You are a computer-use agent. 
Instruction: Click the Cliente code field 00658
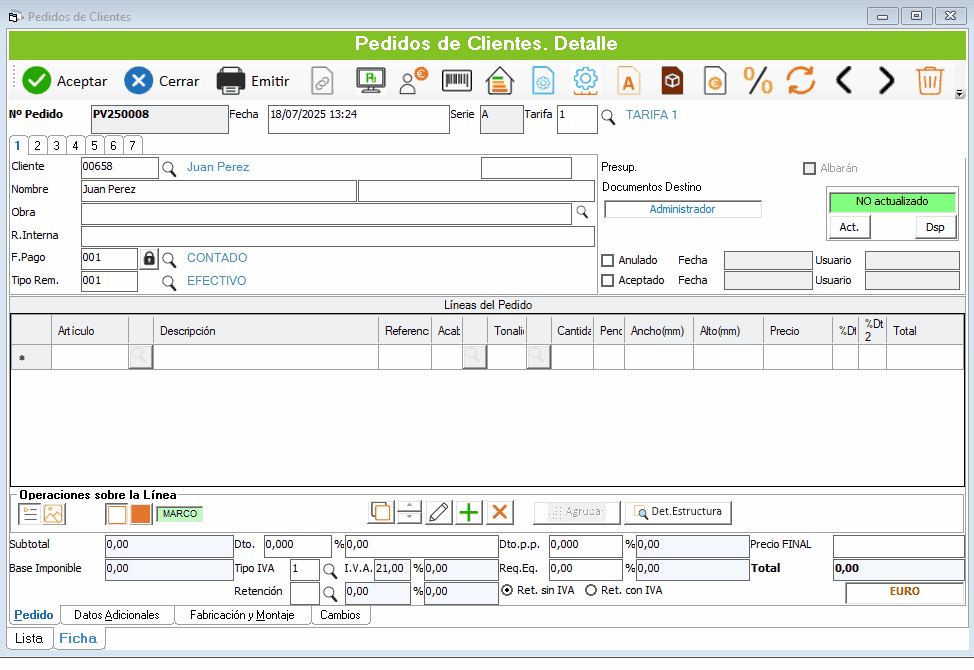[120, 168]
